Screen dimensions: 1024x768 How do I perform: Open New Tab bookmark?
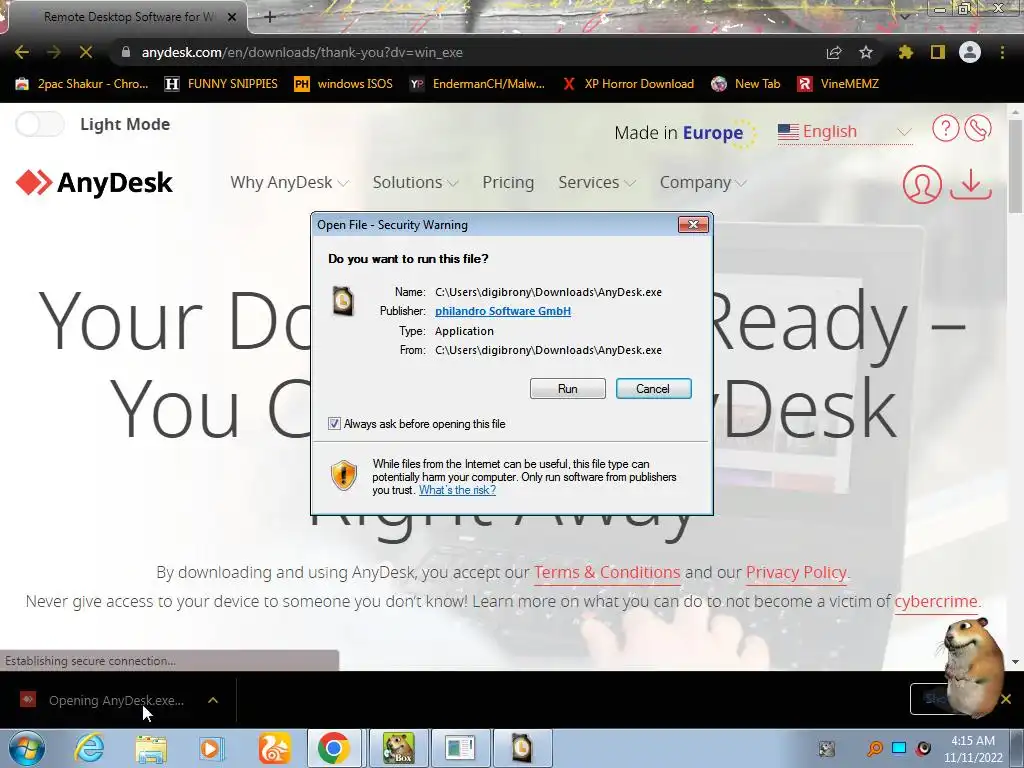[x=746, y=84]
